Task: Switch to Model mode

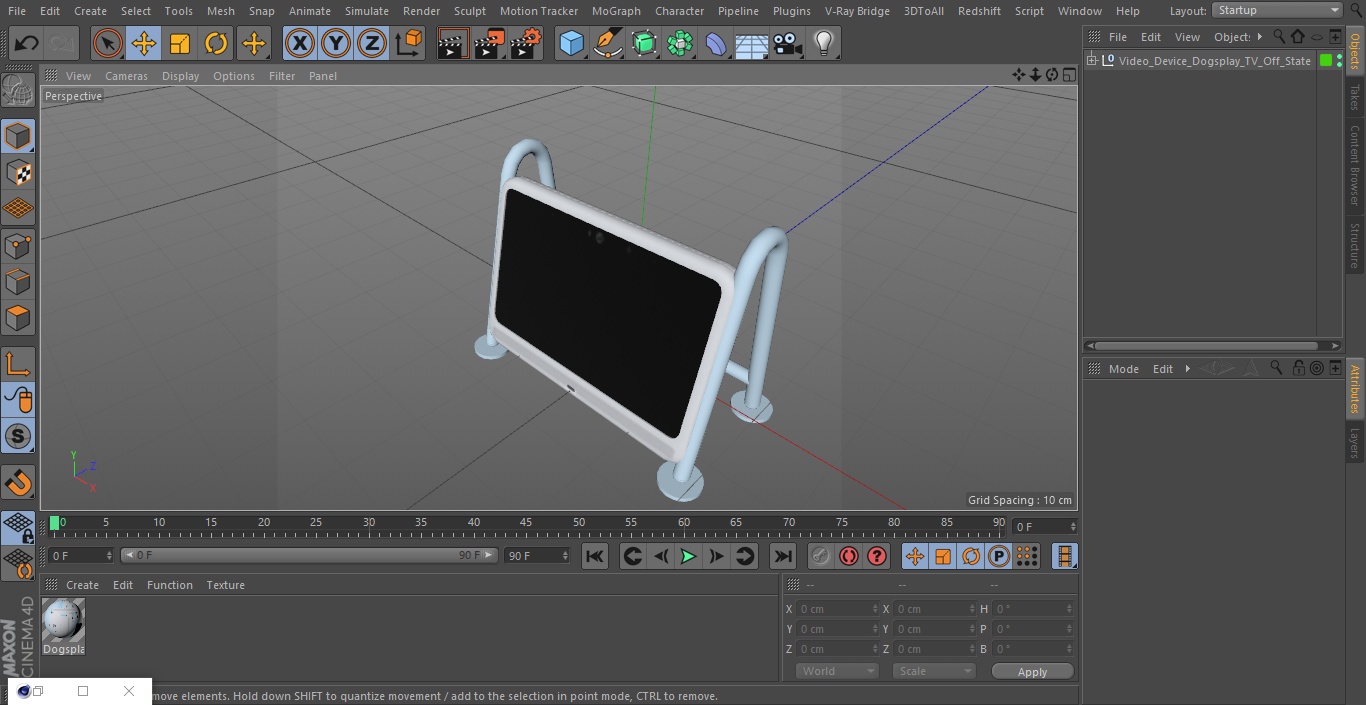Action: 18,136
